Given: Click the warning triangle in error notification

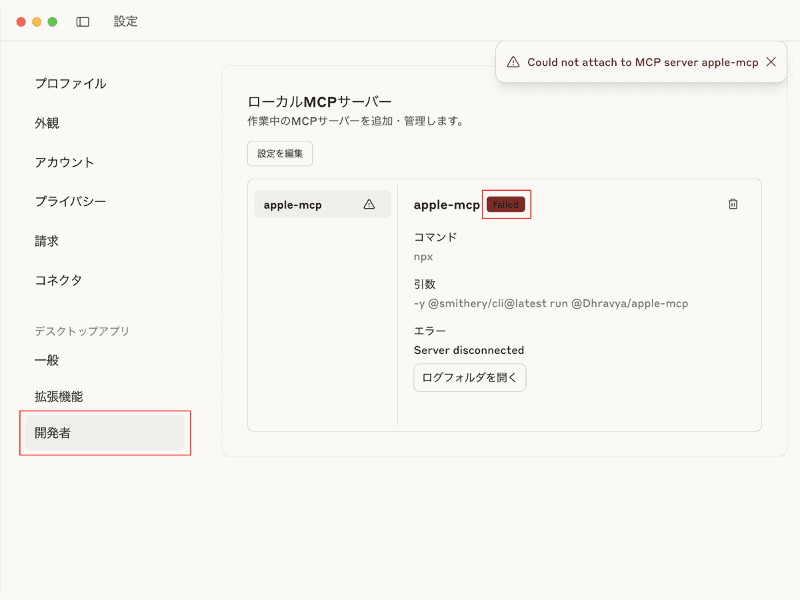Looking at the screenshot, I should coord(513,61).
